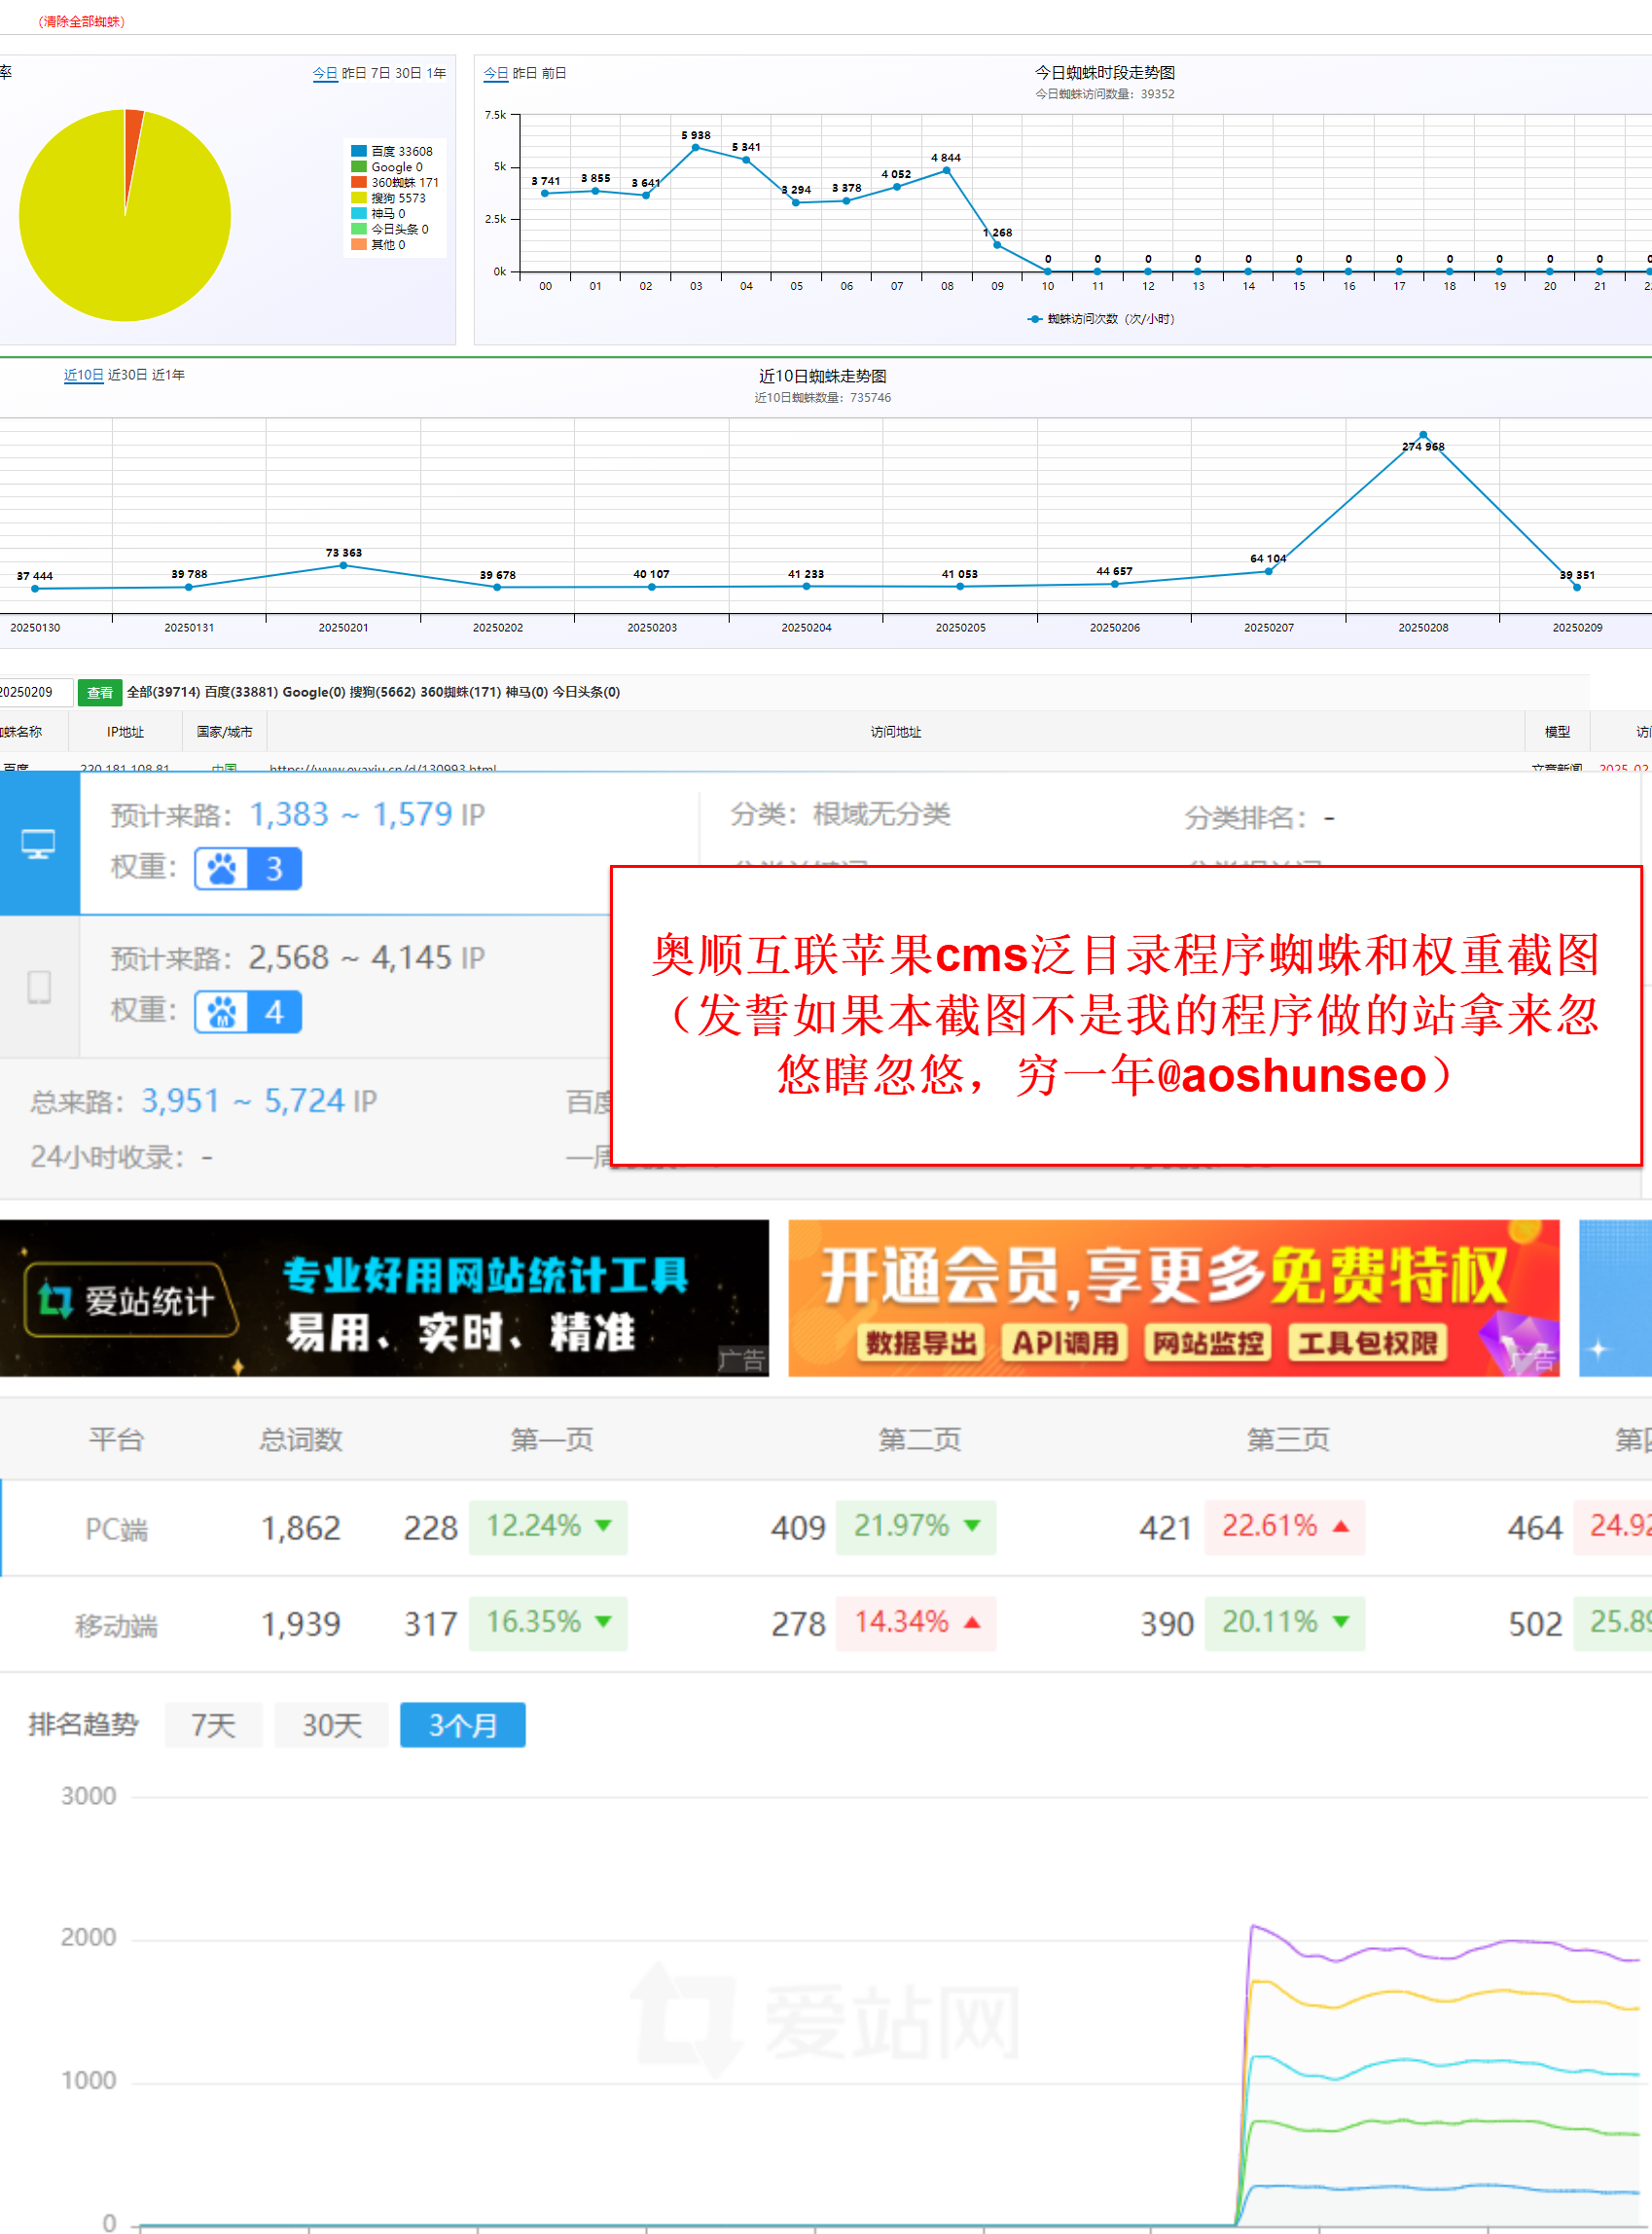
Task: Click the 274 968 peak data point
Action: tap(1423, 435)
